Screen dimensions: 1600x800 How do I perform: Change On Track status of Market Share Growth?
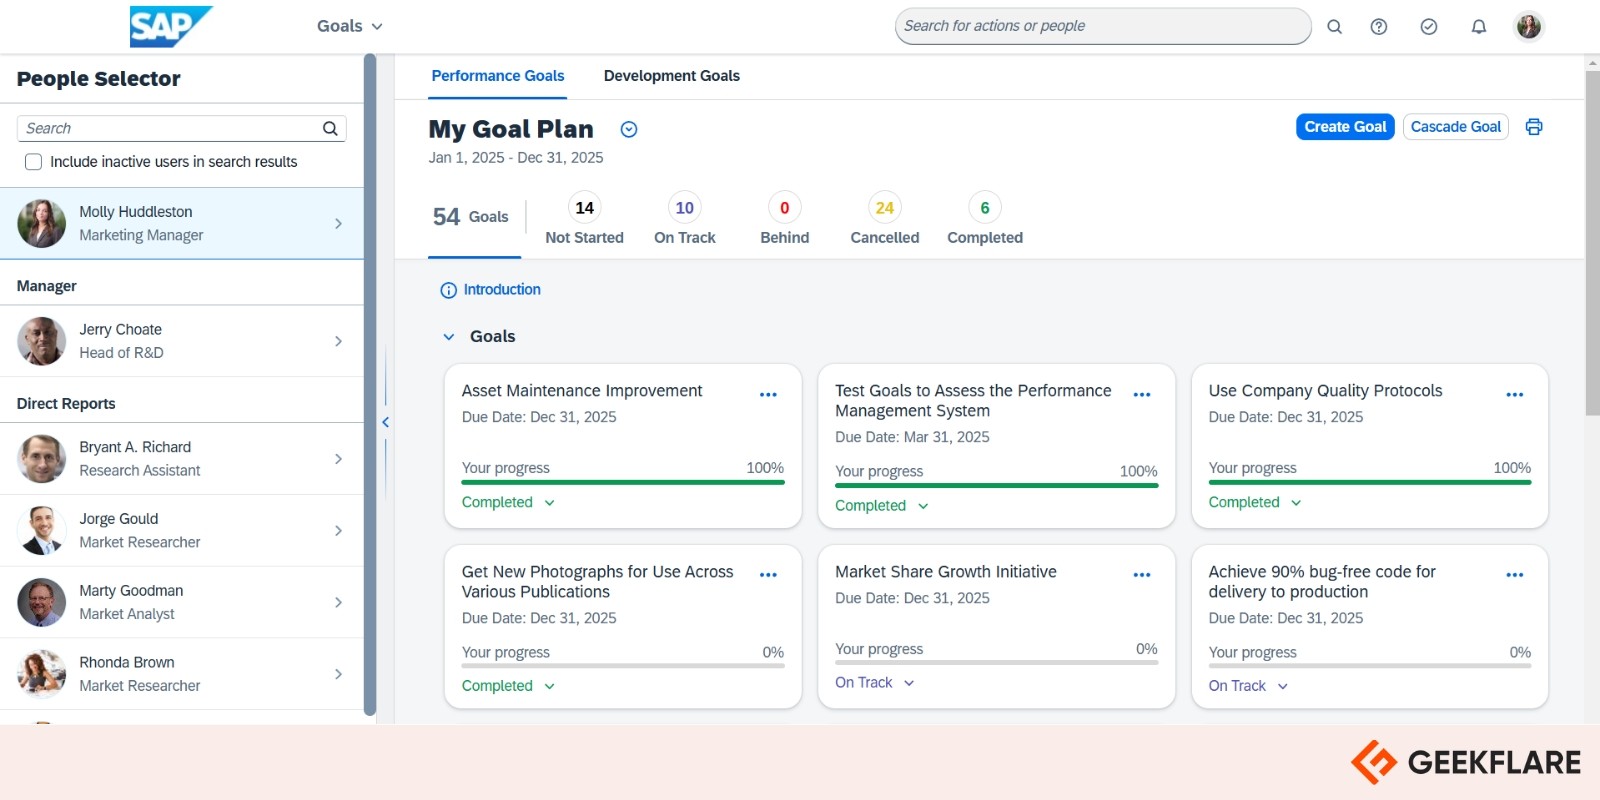point(875,683)
